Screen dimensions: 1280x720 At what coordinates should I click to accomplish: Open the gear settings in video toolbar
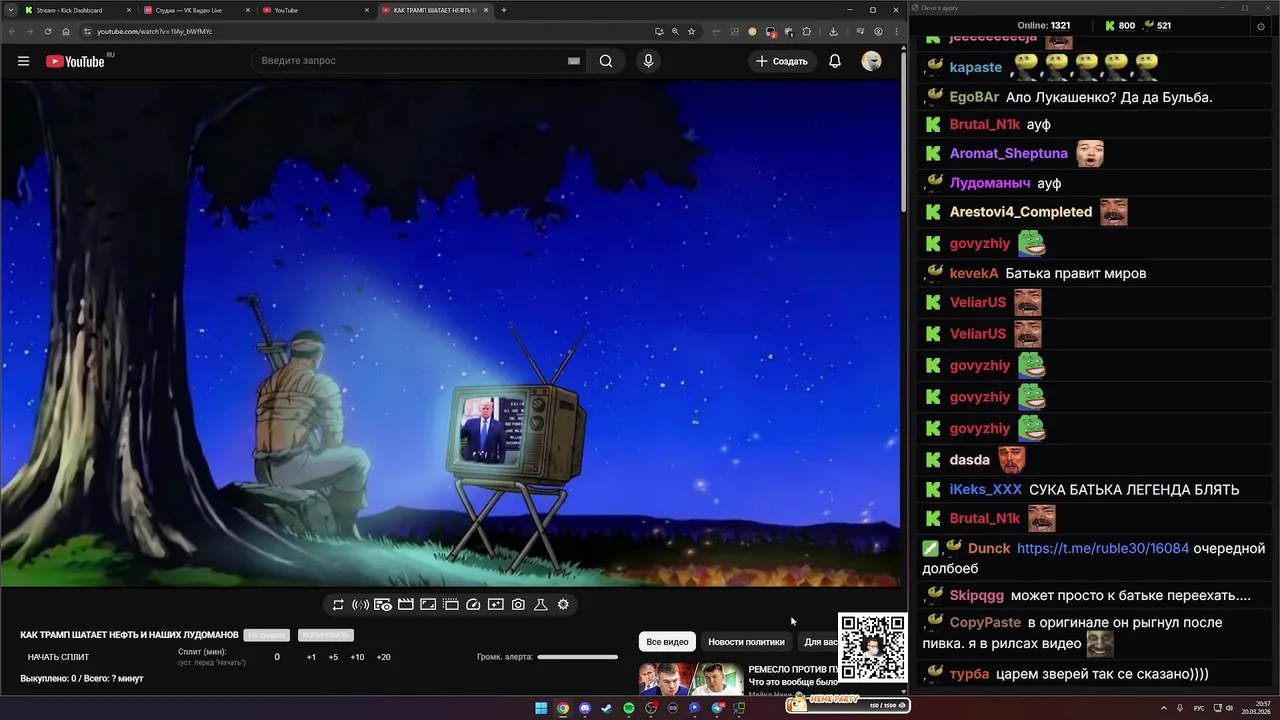tap(563, 605)
